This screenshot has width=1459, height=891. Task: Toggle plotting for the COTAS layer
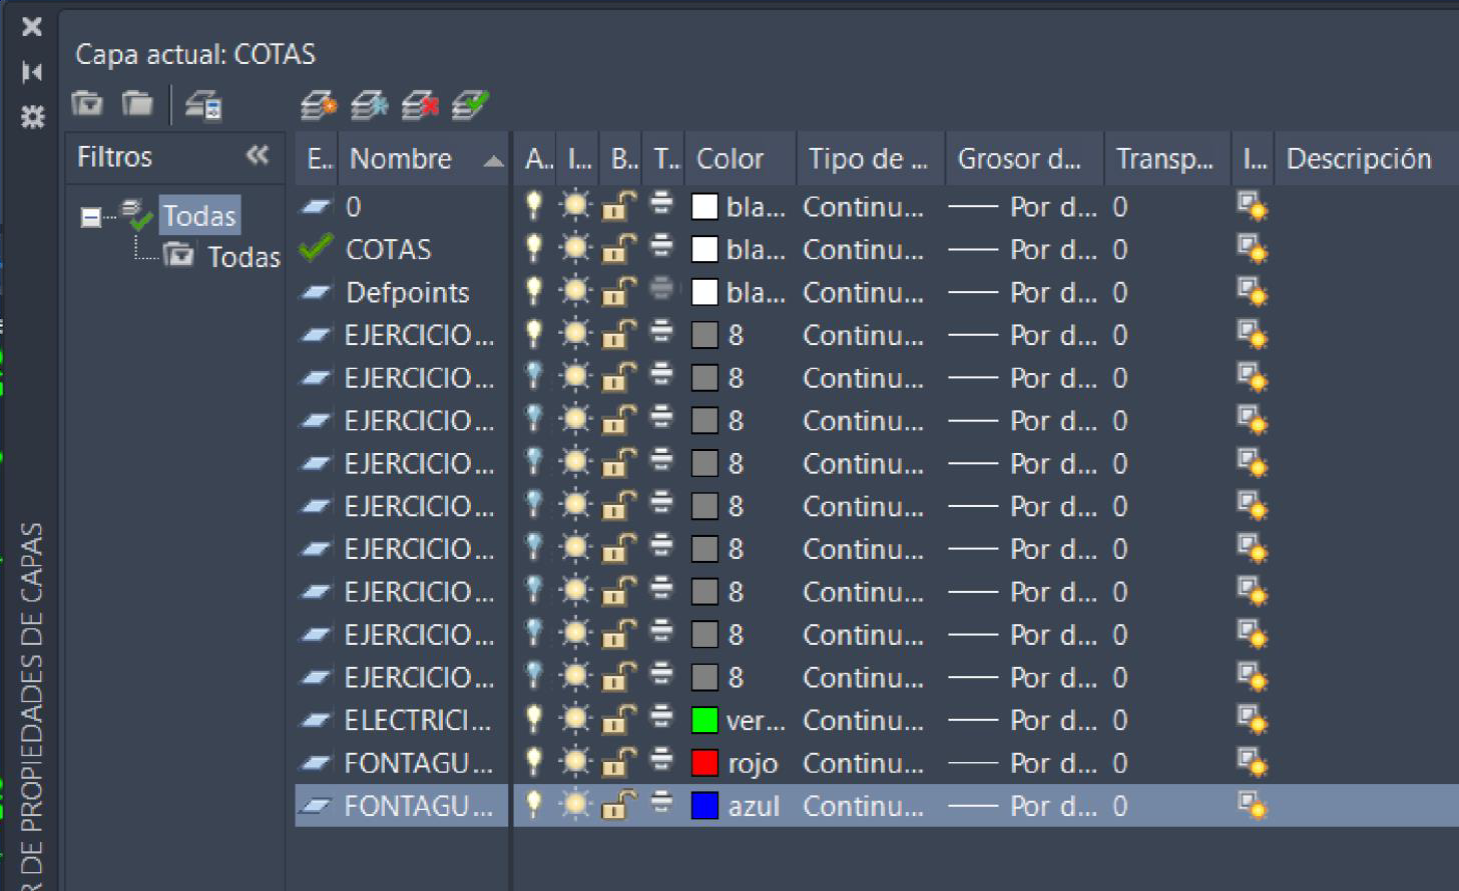click(662, 246)
